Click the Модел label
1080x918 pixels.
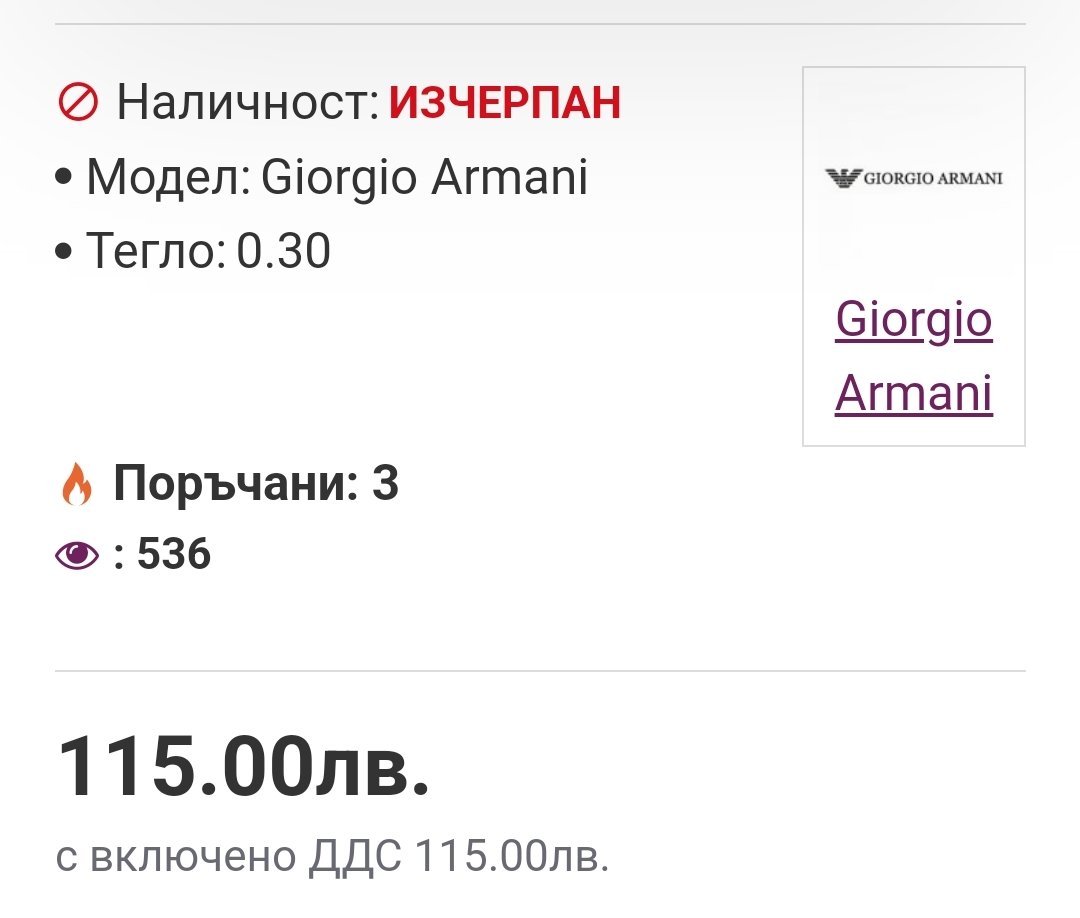[167, 178]
